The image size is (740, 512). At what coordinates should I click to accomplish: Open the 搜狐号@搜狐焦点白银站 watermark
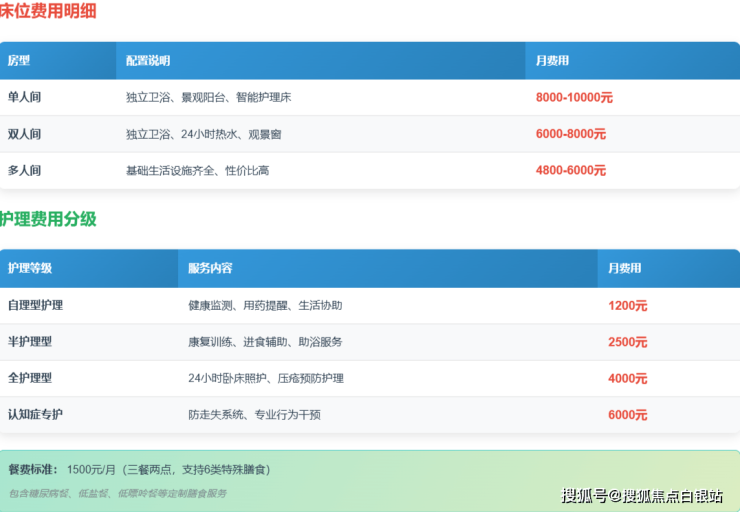tap(642, 496)
